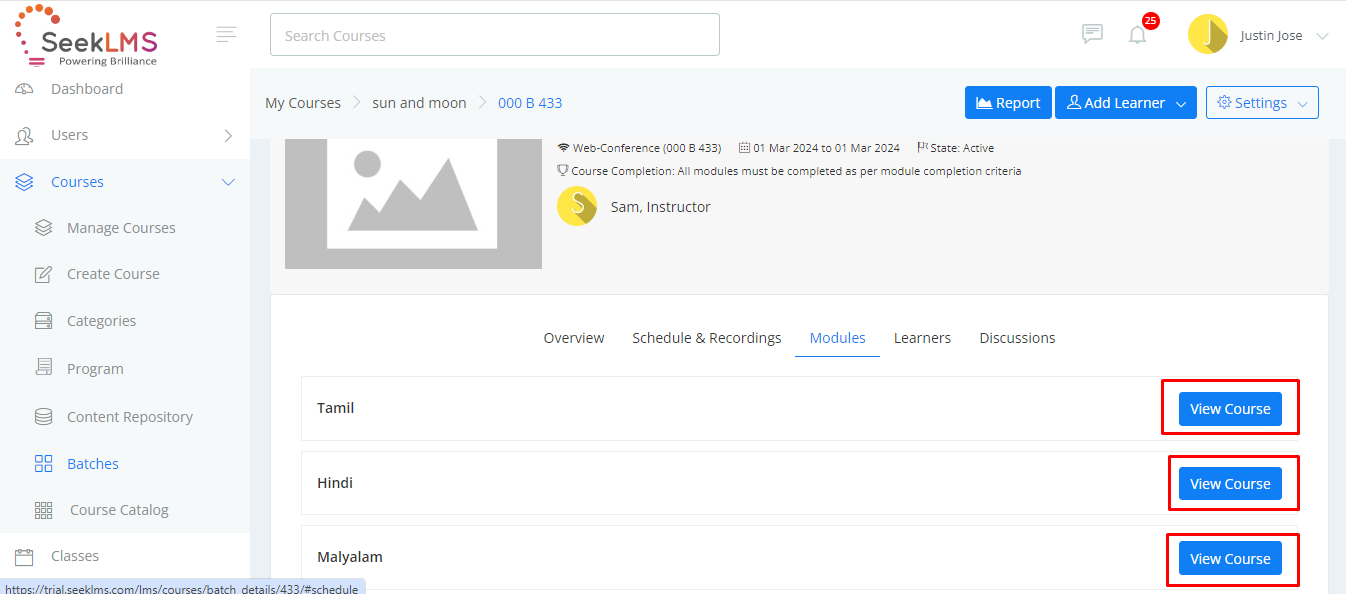Image resolution: width=1346 pixels, height=594 pixels.
Task: Open sun and moon breadcrumb
Action: click(x=419, y=103)
